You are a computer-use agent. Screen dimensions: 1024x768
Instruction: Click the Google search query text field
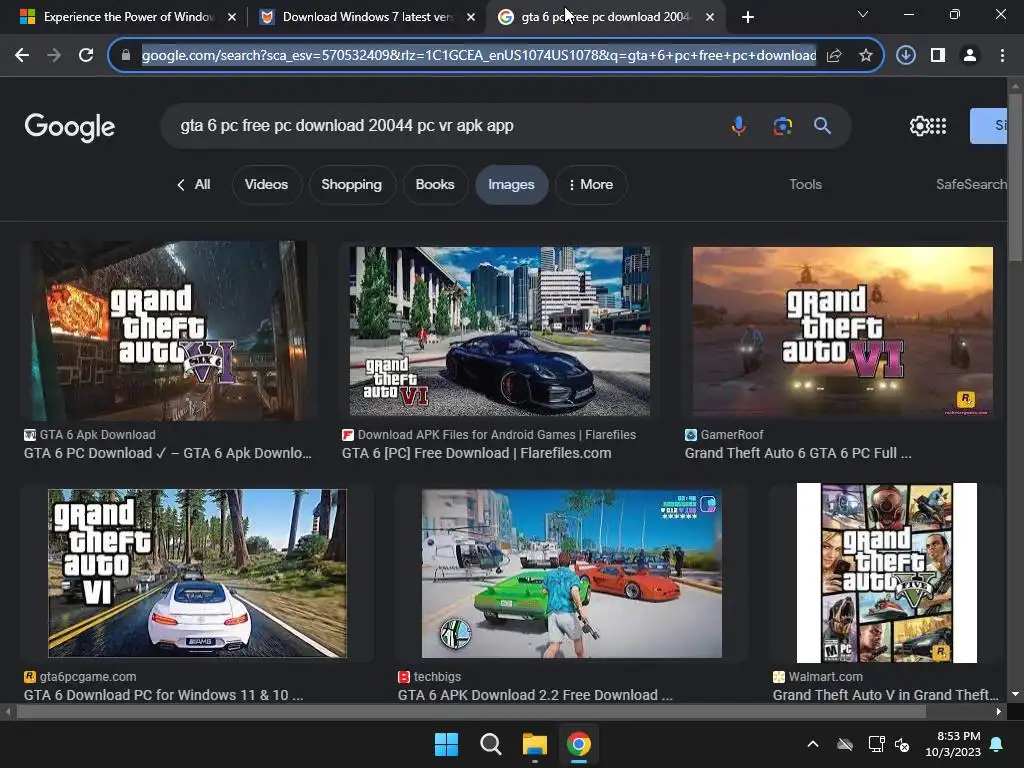pos(444,125)
